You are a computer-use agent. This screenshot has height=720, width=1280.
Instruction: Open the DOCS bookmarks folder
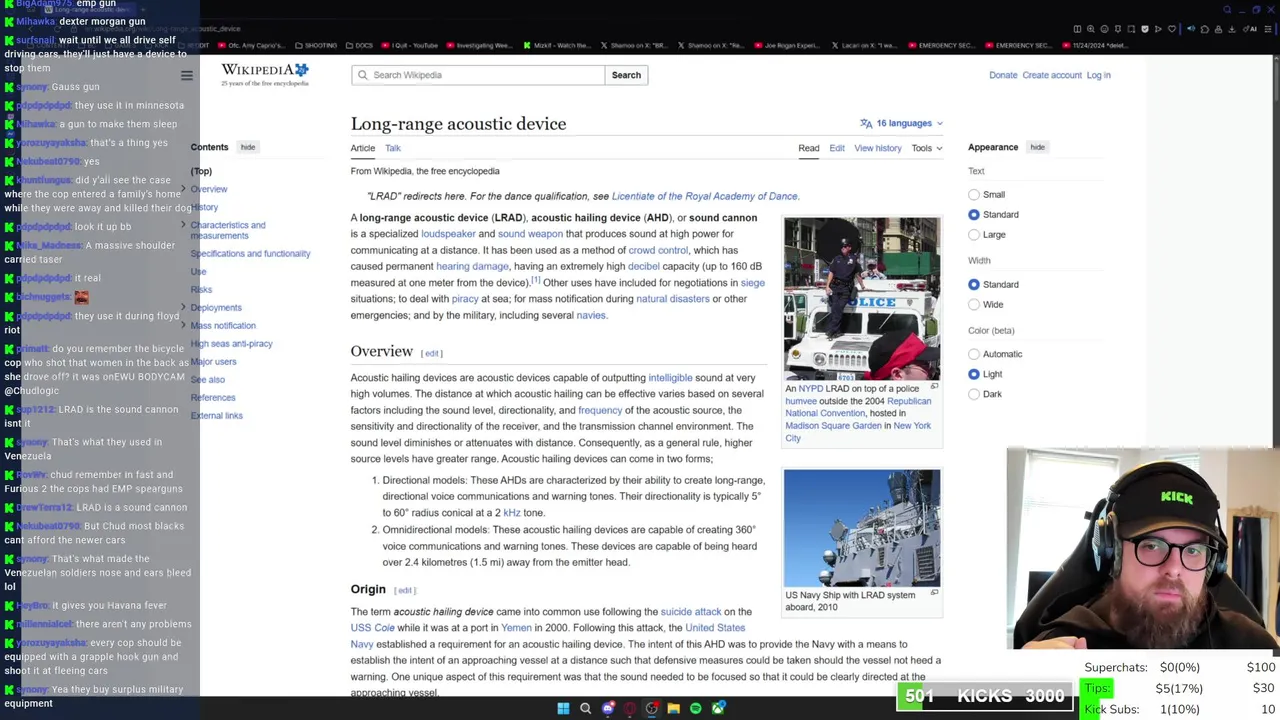tap(359, 45)
